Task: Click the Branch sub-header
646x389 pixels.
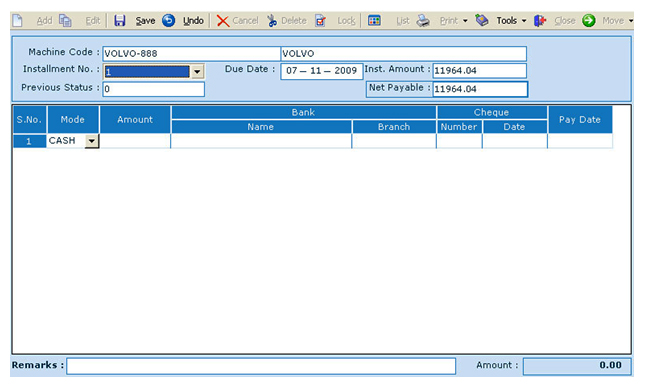Action: (394, 127)
